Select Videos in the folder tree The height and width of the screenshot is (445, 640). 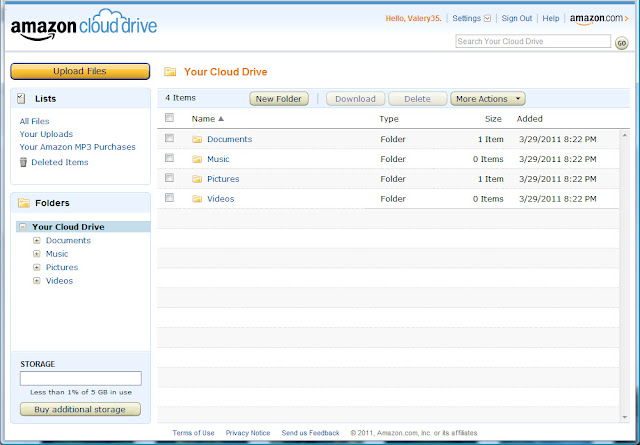click(59, 281)
